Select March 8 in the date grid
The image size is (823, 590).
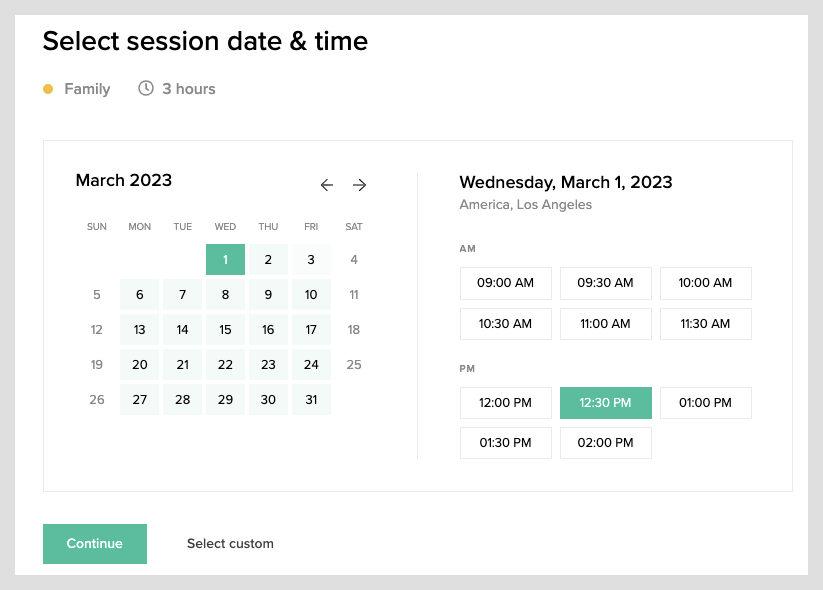225,294
